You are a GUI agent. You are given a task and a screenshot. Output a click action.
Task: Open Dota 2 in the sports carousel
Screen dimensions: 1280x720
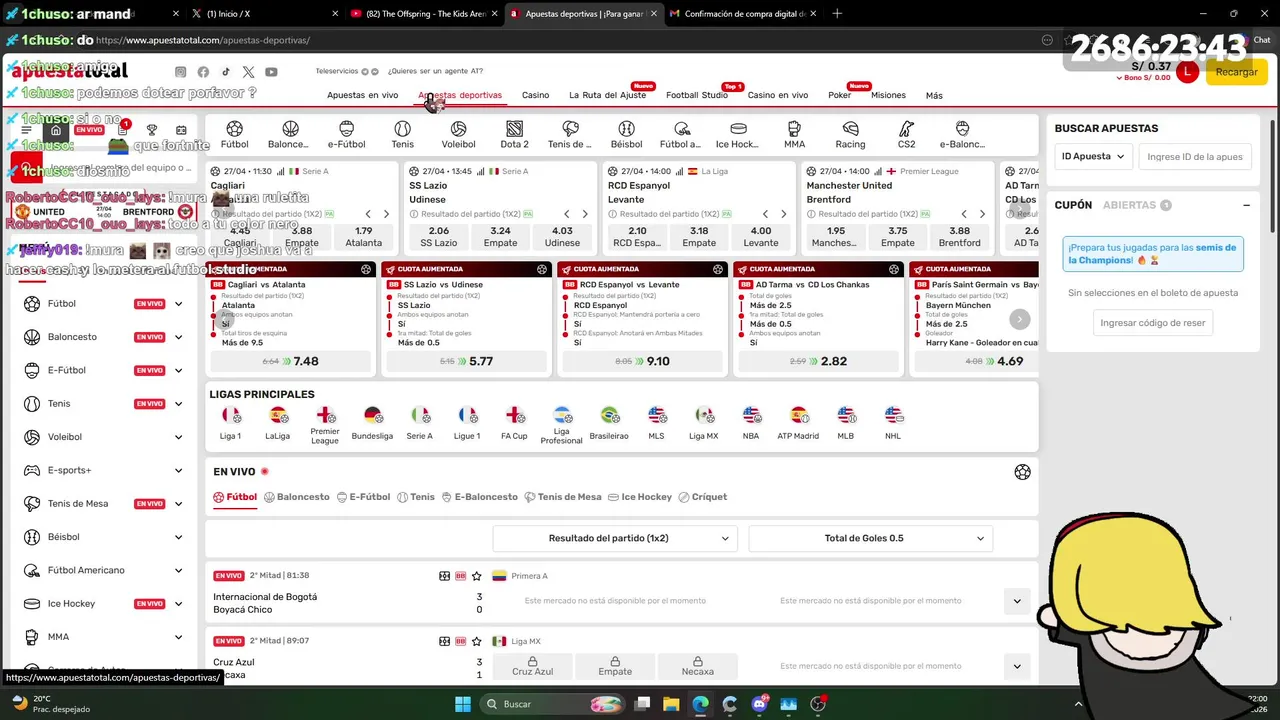click(514, 134)
